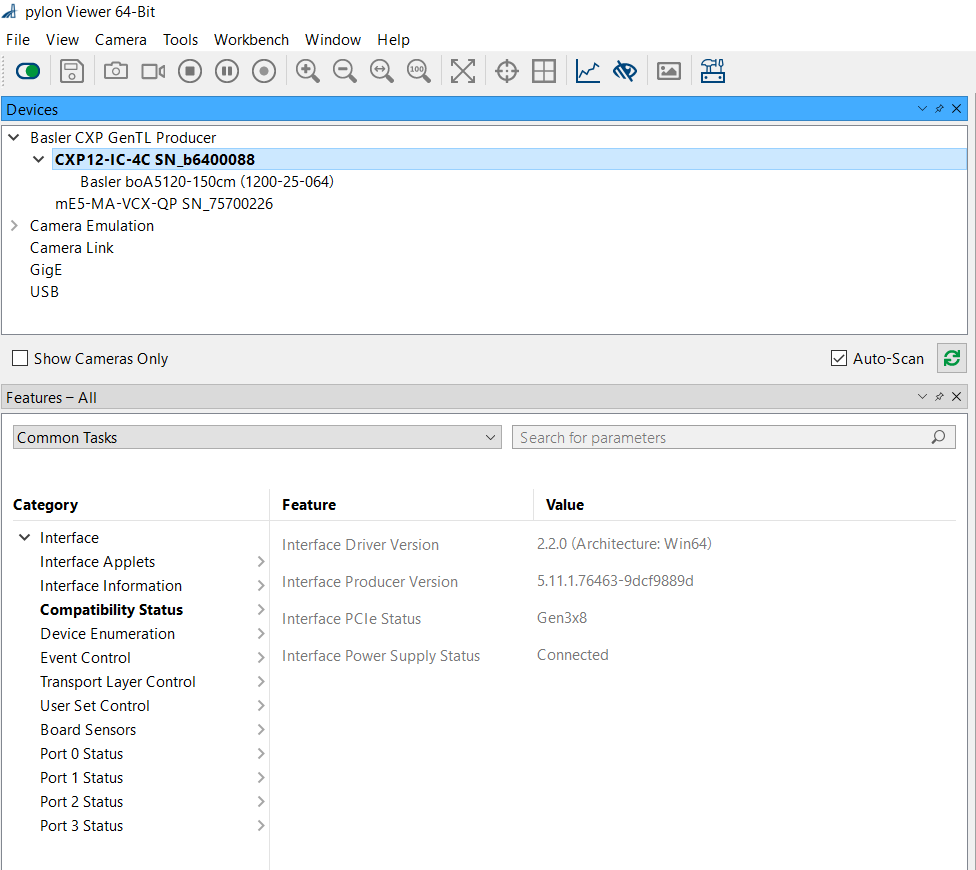Open the File menu

(x=18, y=40)
